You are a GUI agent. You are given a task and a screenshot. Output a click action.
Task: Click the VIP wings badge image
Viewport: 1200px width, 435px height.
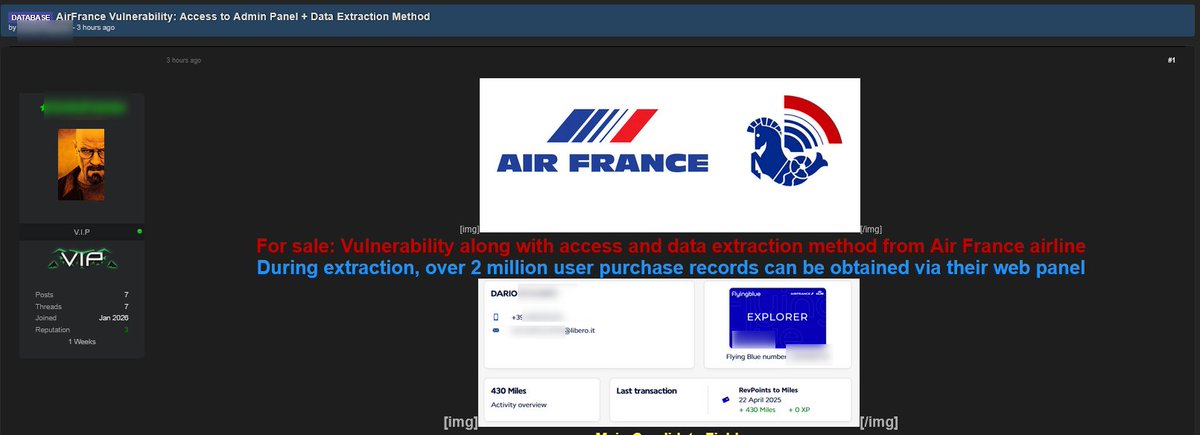coord(82,261)
